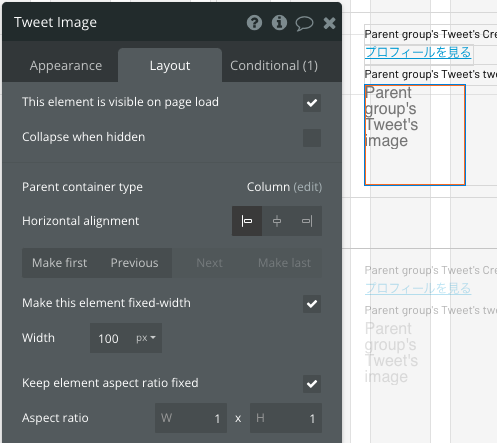
Task: Uncheck visible on page load checkbox
Action: click(x=312, y=103)
